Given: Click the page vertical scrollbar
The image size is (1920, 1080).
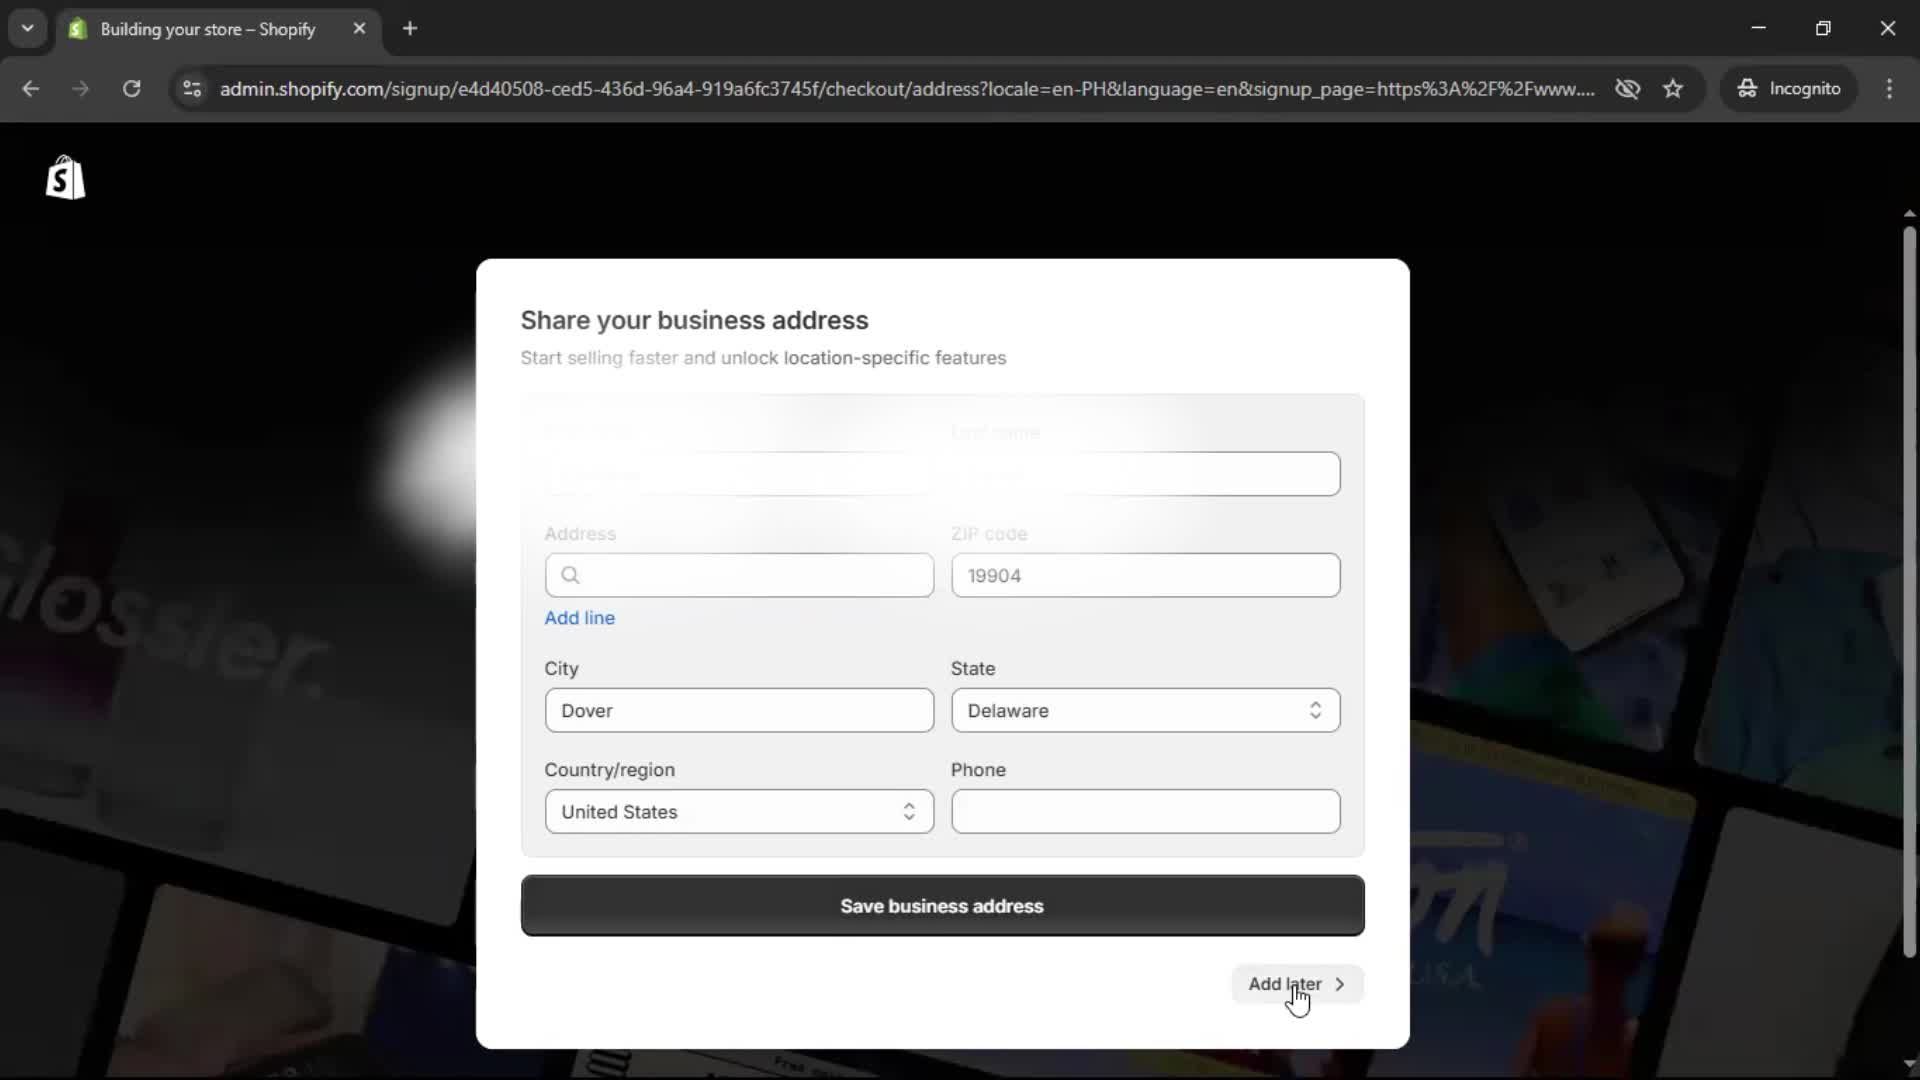Looking at the screenshot, I should (1909, 590).
